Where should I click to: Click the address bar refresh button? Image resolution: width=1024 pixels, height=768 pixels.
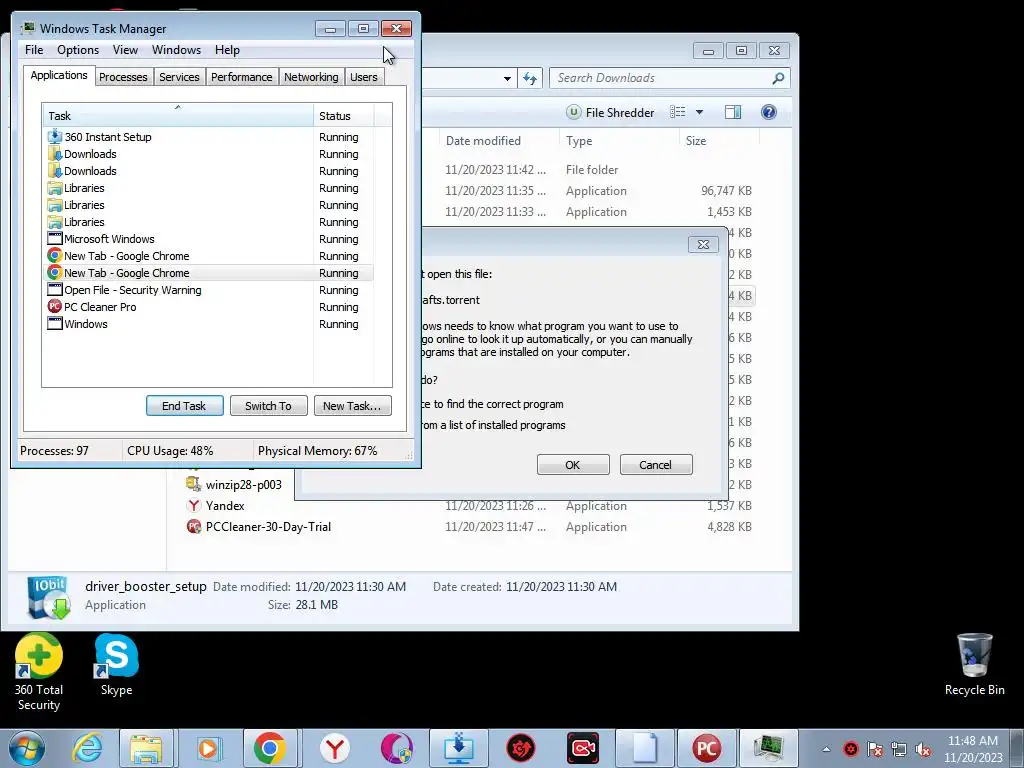pos(530,78)
